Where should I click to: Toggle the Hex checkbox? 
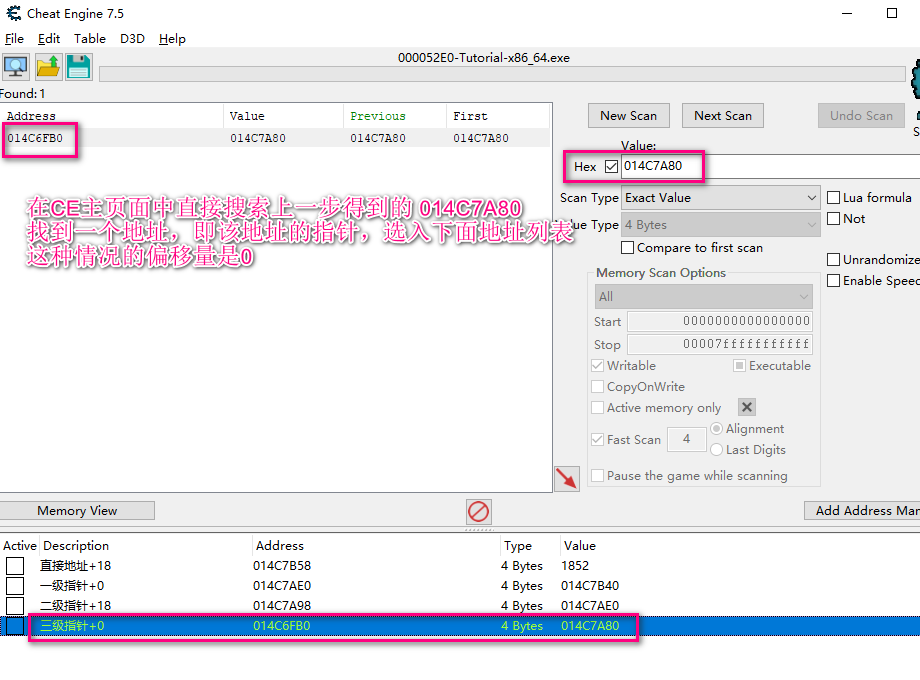611,167
